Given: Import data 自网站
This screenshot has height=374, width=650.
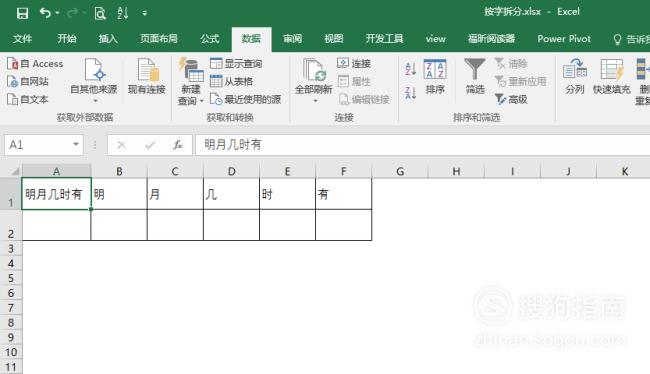Looking at the screenshot, I should tap(28, 82).
